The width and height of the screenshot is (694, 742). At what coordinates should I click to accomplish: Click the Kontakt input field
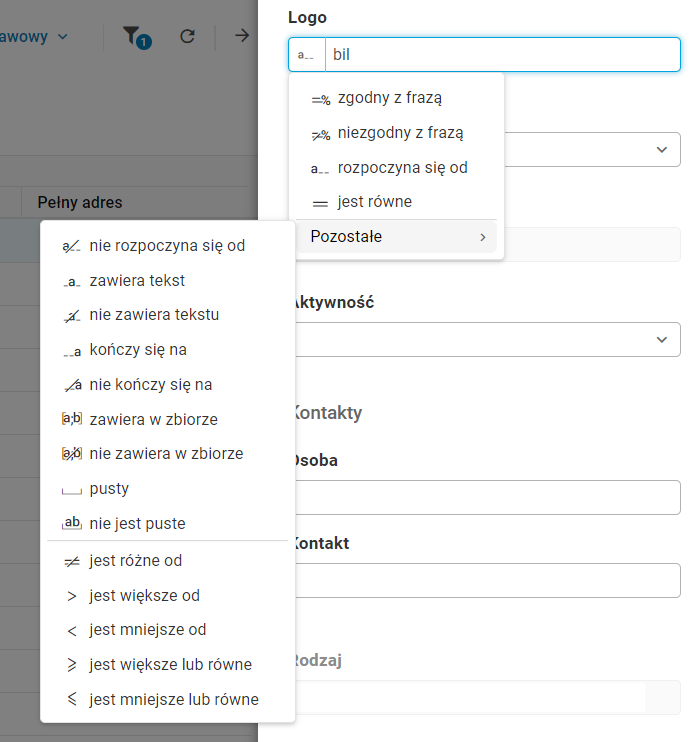click(x=486, y=580)
